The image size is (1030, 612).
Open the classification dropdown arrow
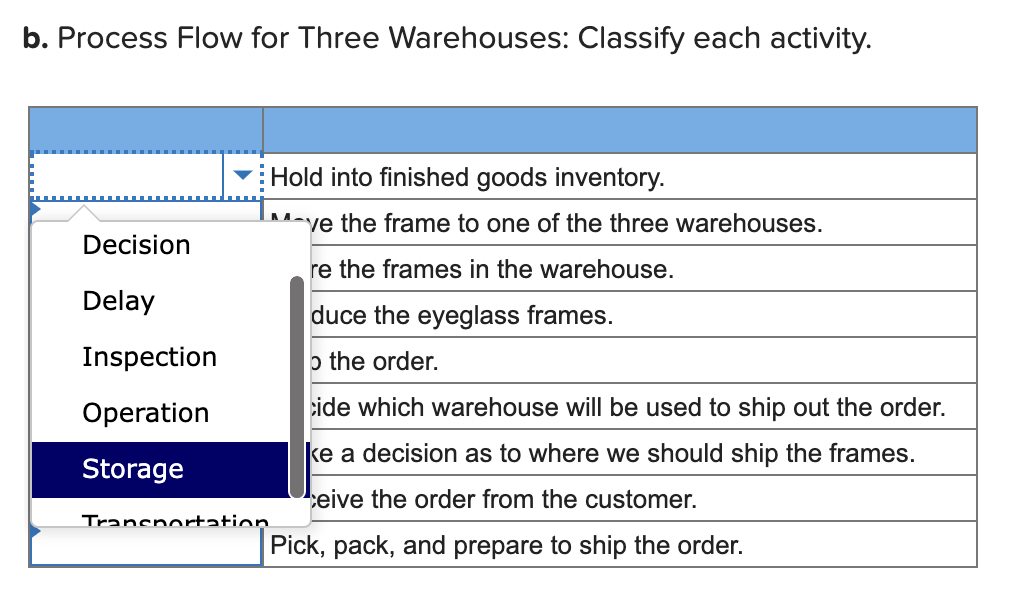[x=241, y=174]
